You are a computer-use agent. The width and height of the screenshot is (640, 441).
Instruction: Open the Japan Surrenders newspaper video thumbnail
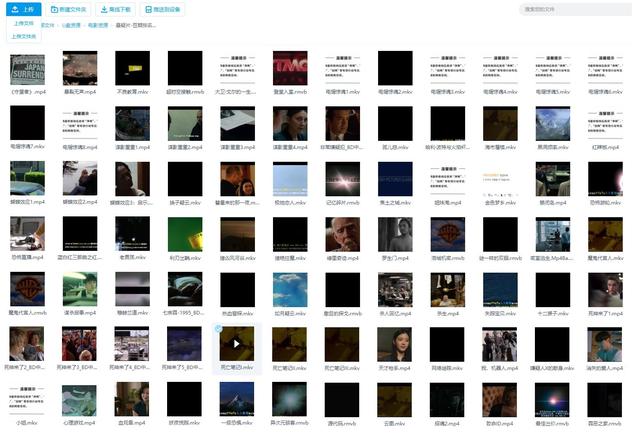(x=27, y=68)
